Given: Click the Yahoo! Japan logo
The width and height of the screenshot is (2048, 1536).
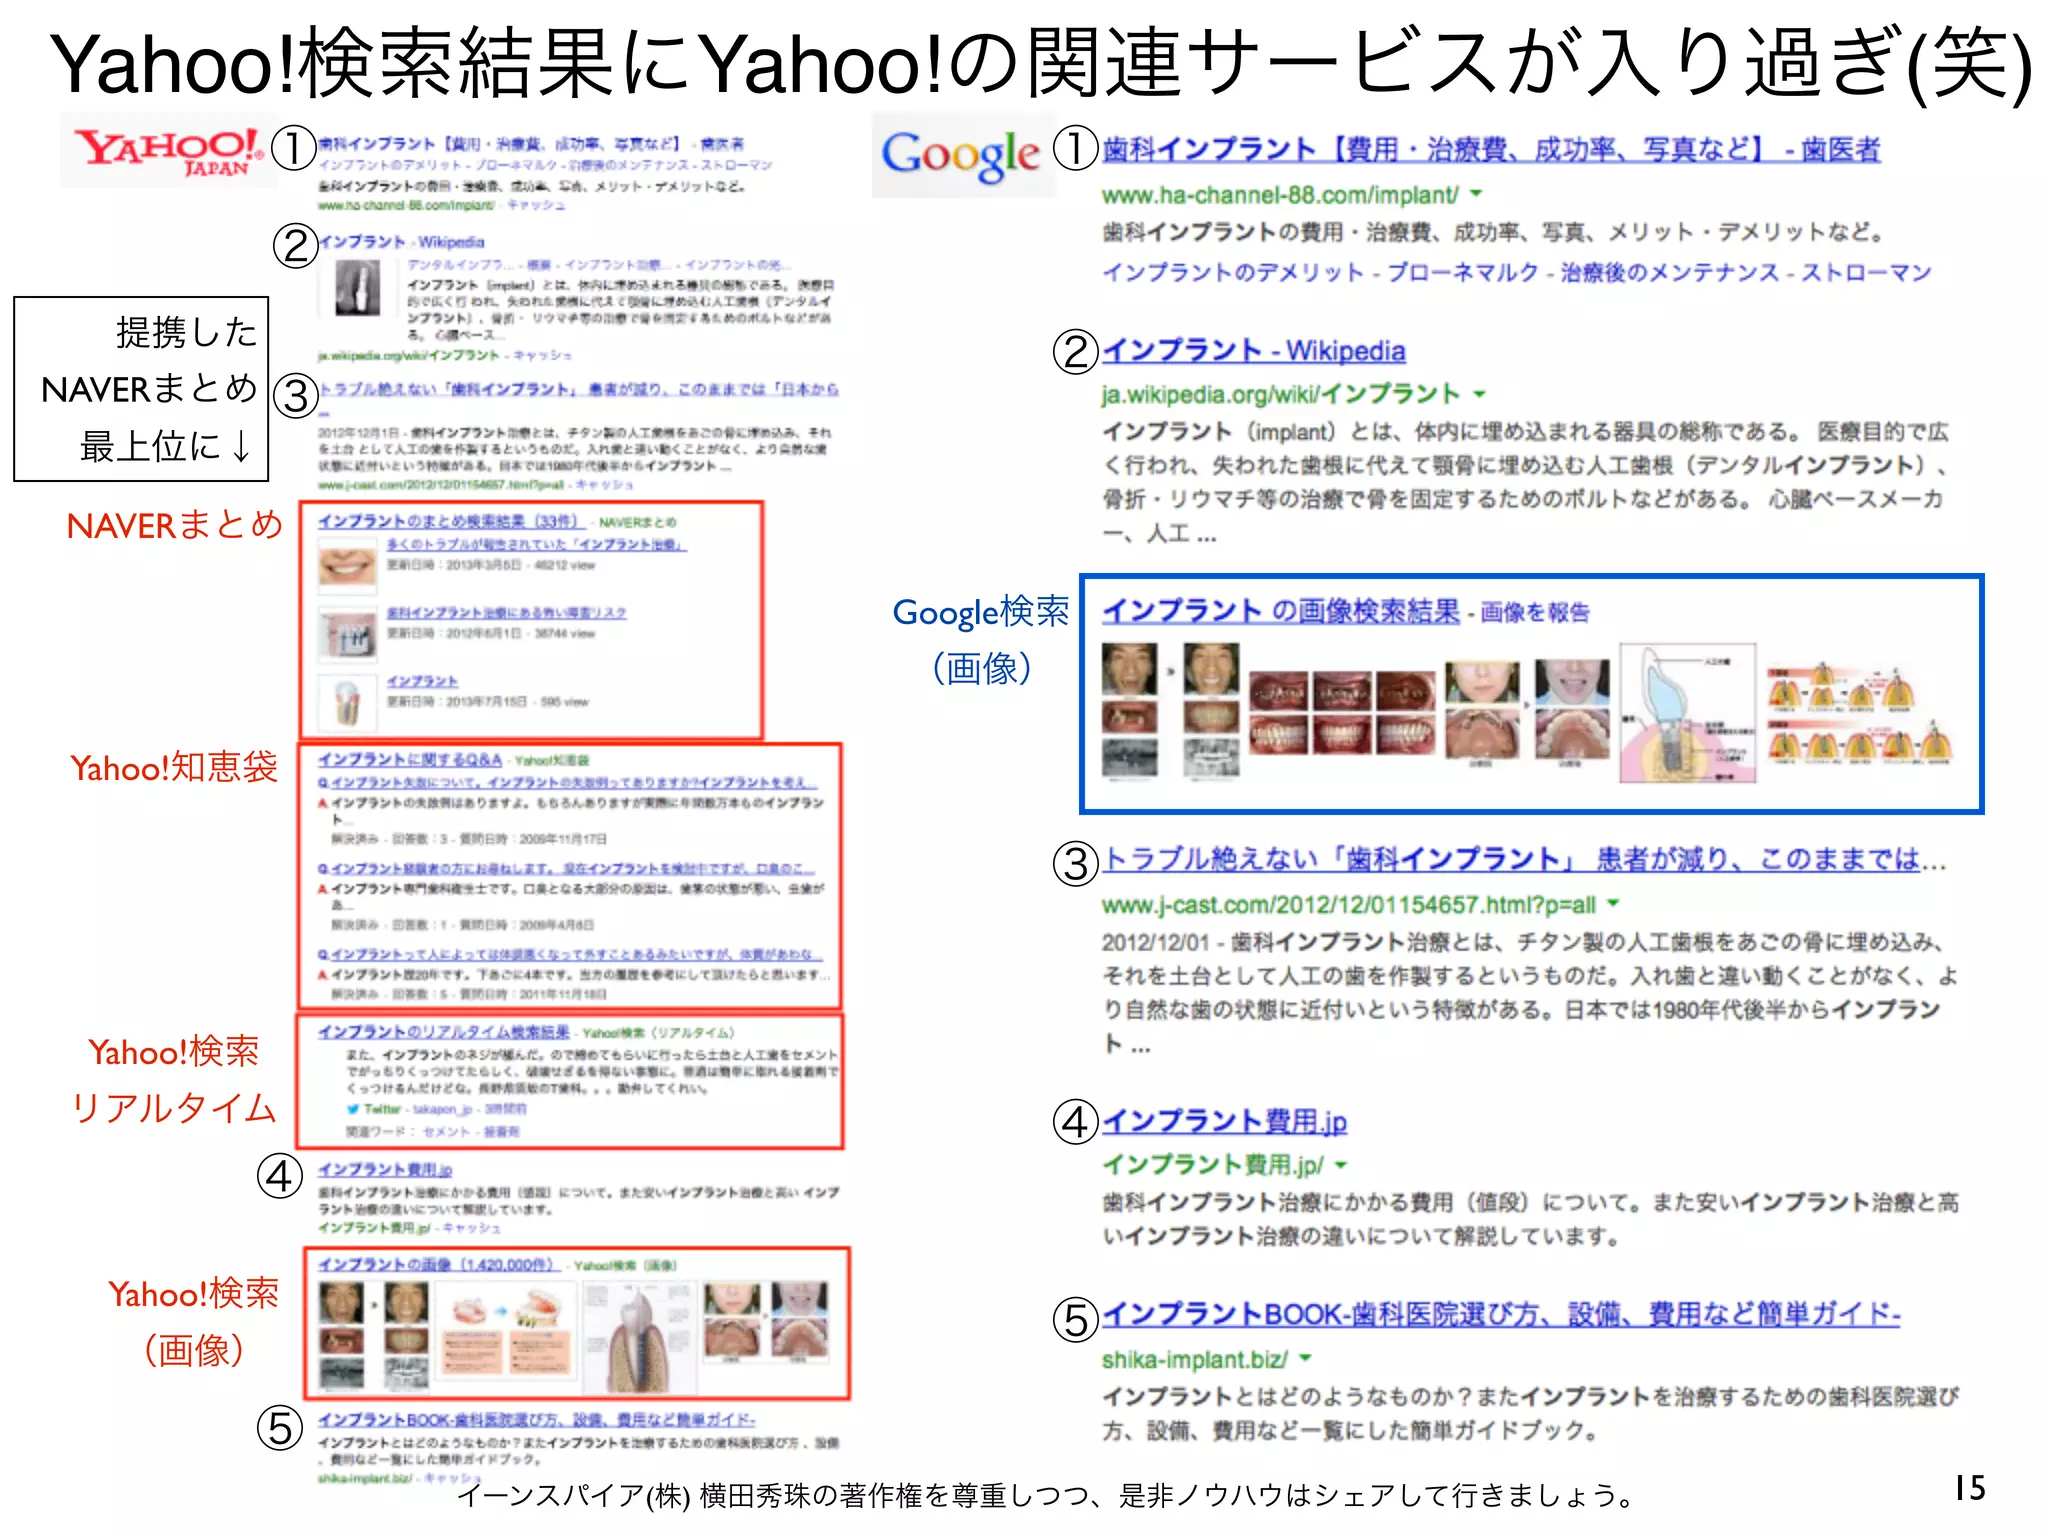Looking at the screenshot, I should (x=168, y=151).
